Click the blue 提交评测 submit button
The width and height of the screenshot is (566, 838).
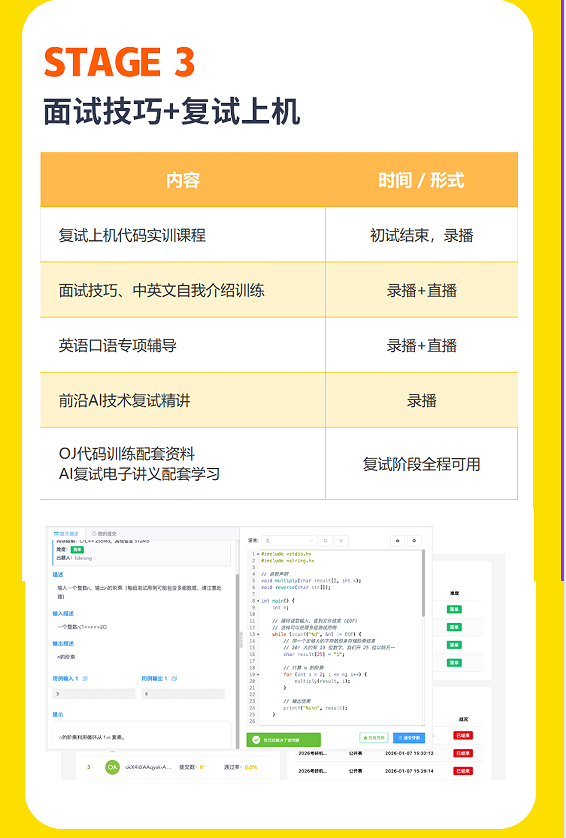[409, 738]
